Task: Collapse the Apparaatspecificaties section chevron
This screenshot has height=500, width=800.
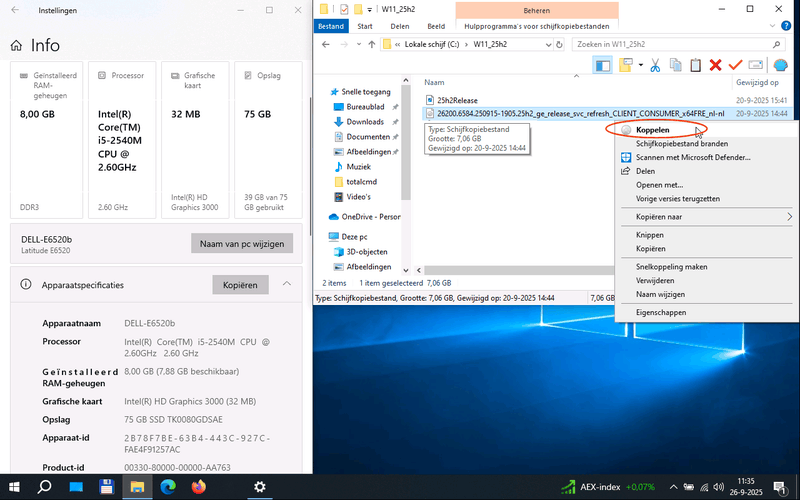Action: (287, 284)
